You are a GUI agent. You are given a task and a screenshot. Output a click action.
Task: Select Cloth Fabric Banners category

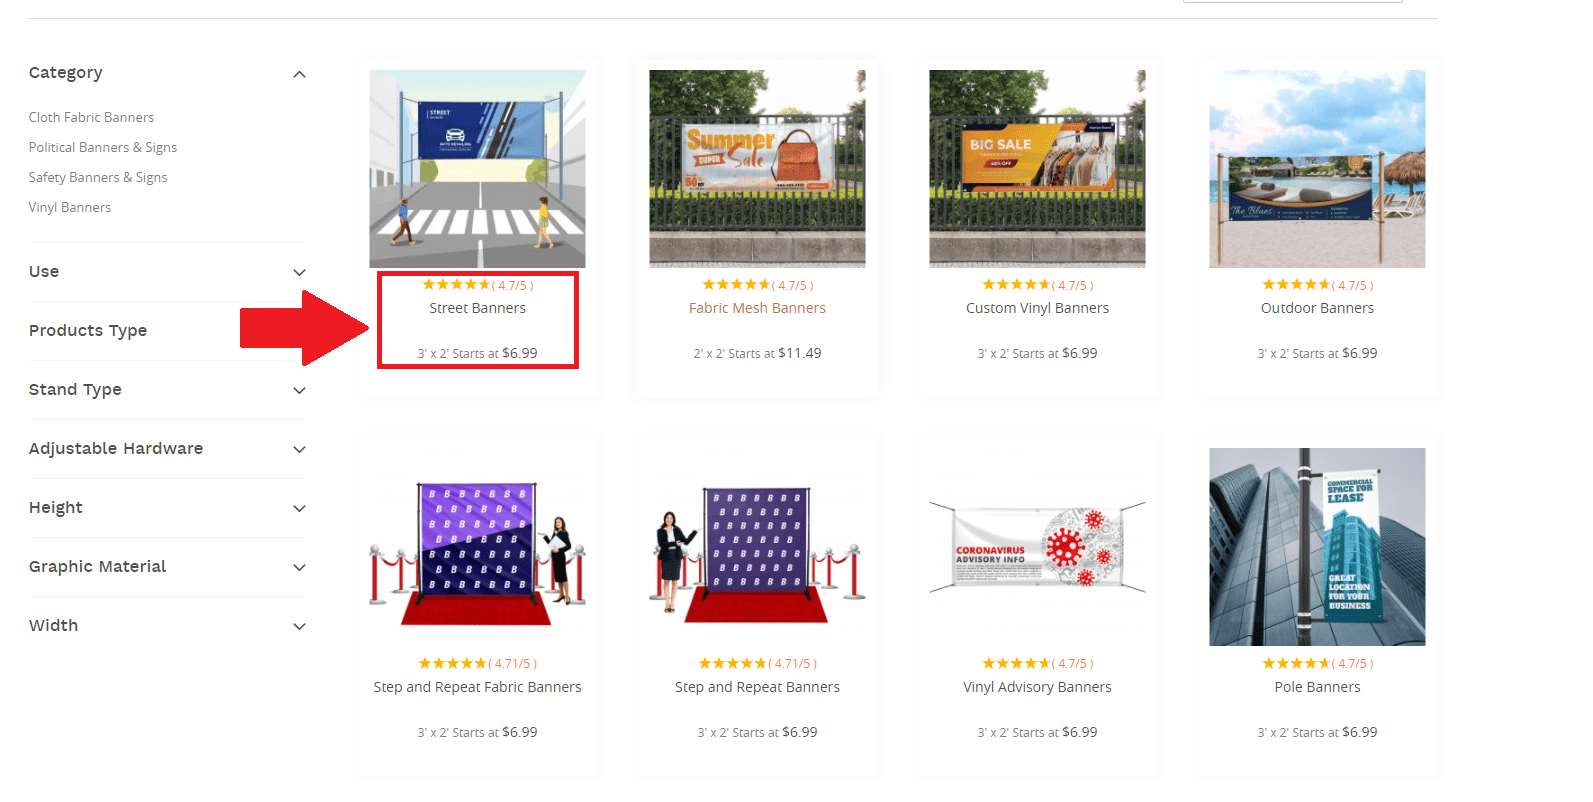91,117
